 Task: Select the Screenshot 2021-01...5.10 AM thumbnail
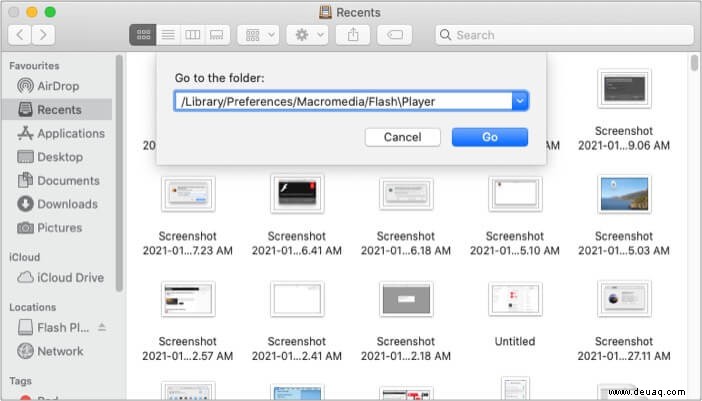(515, 194)
